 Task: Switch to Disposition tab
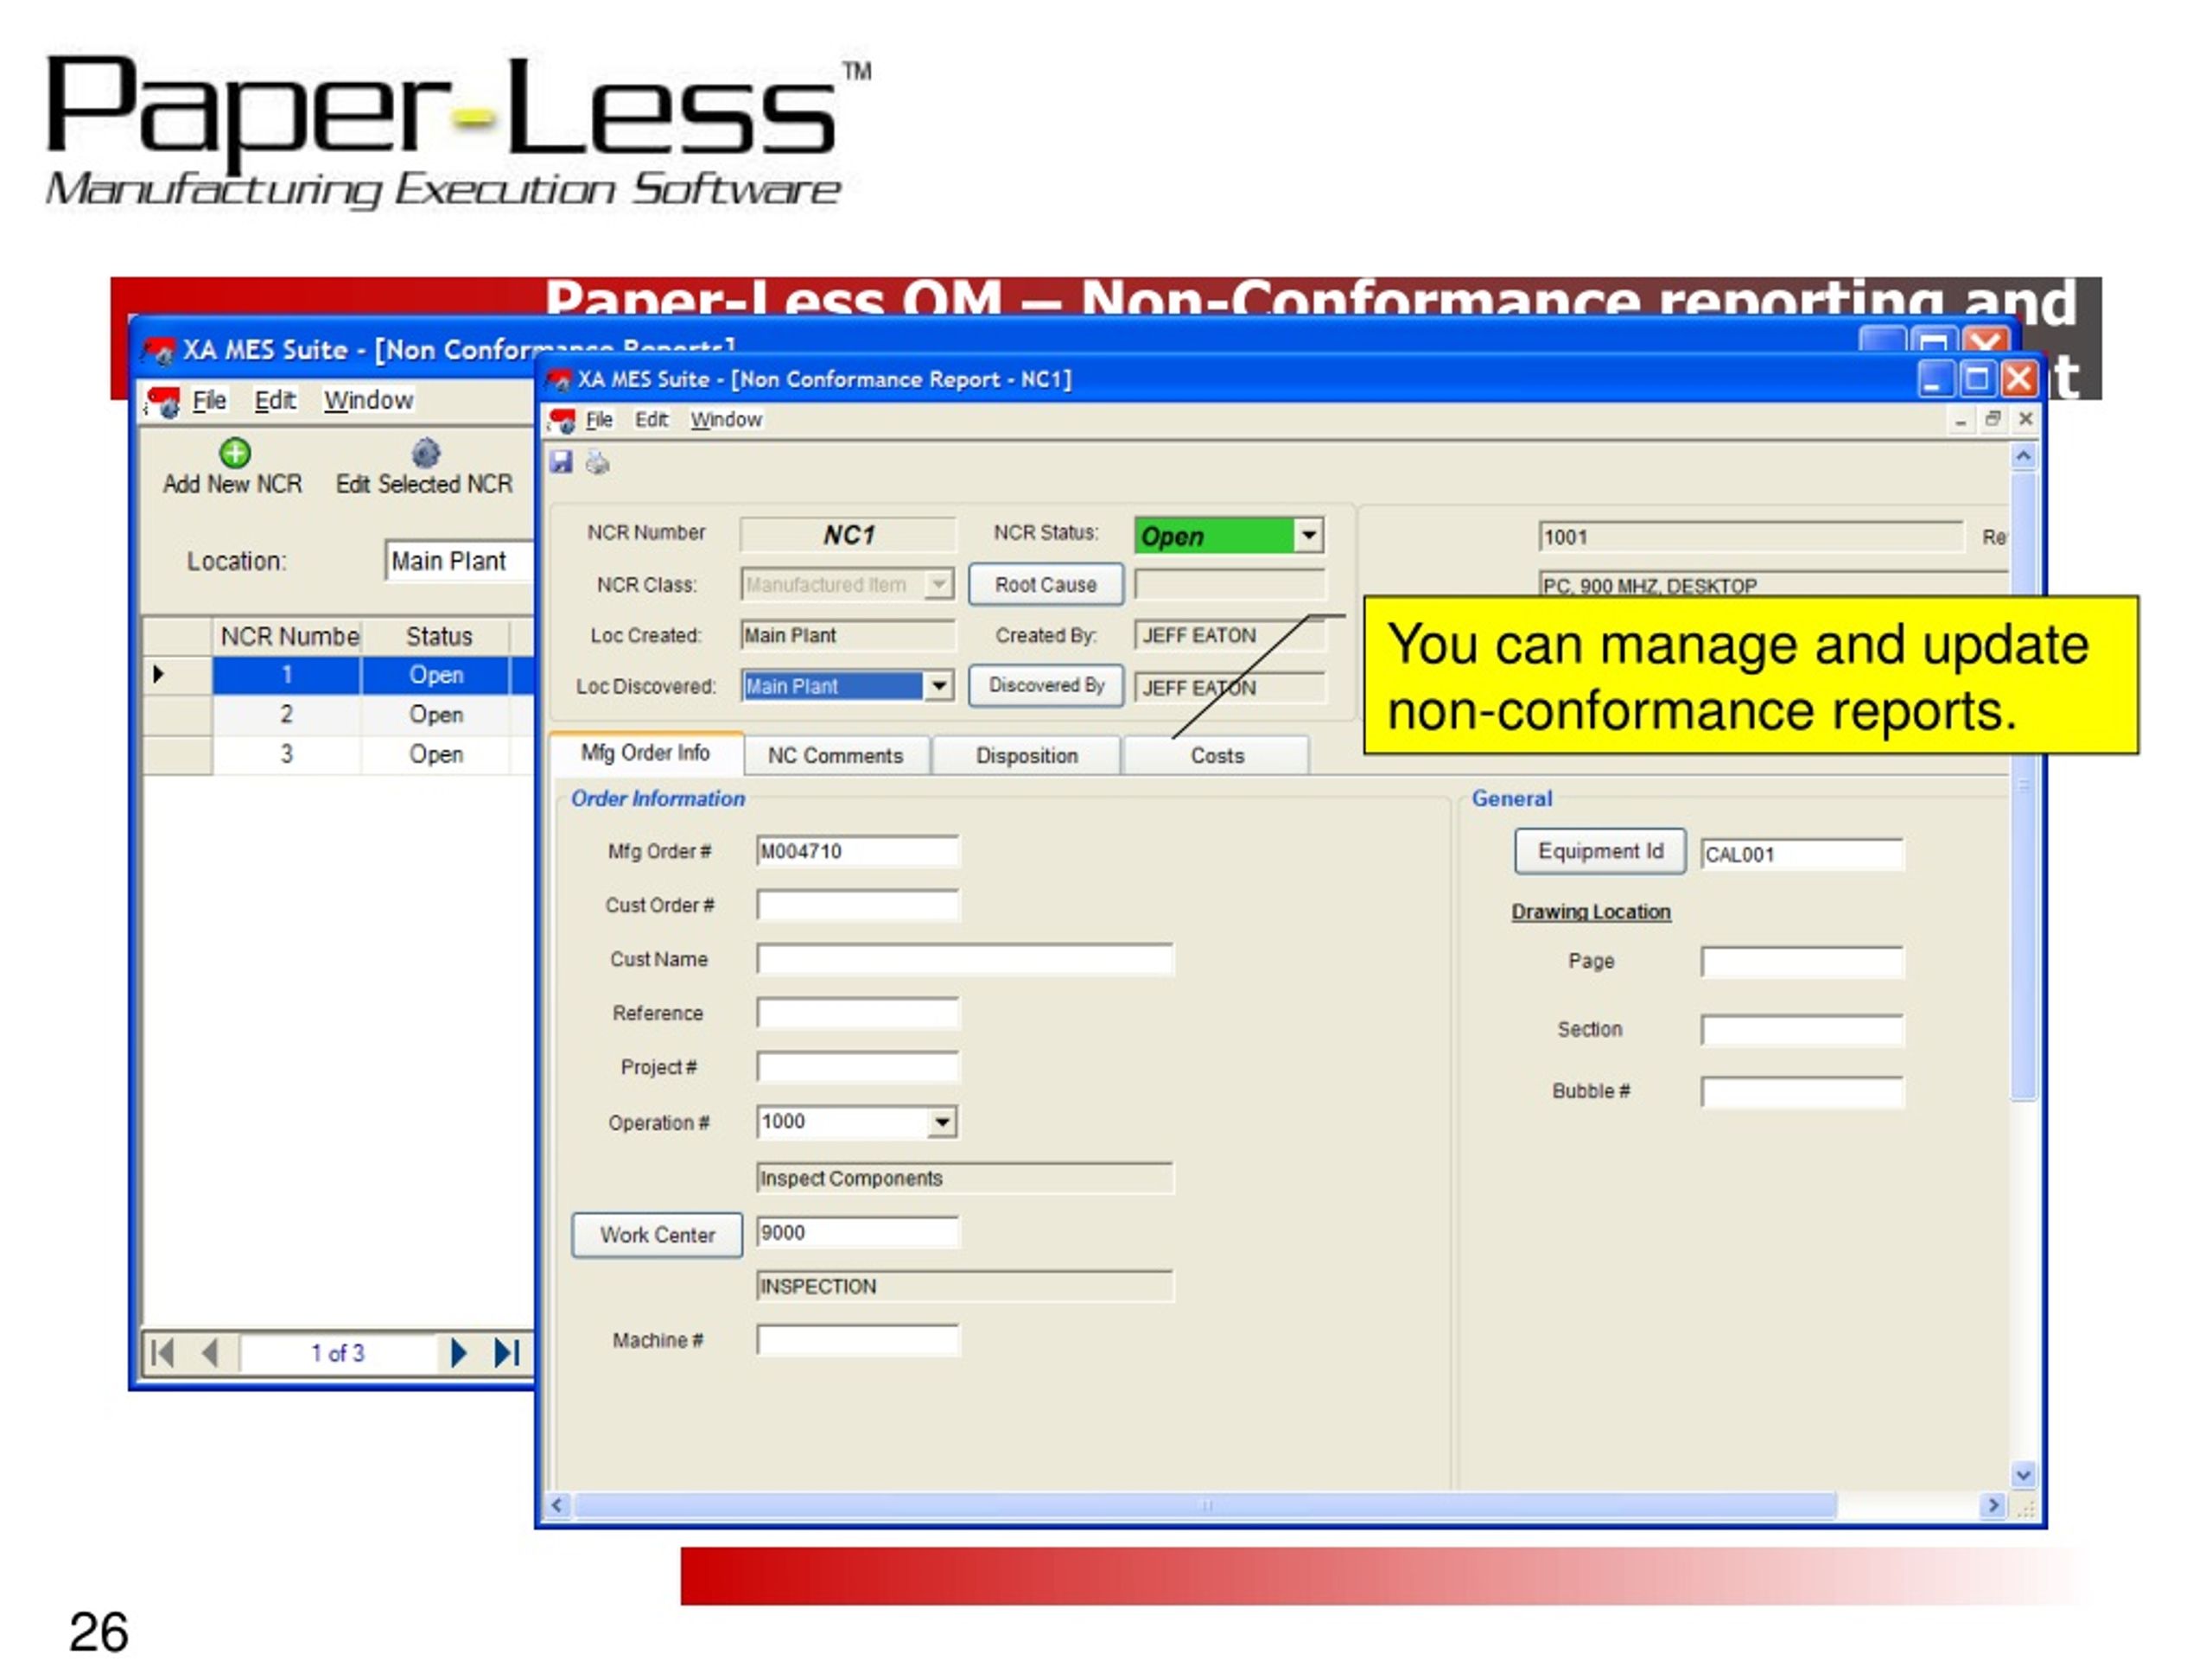[1027, 756]
